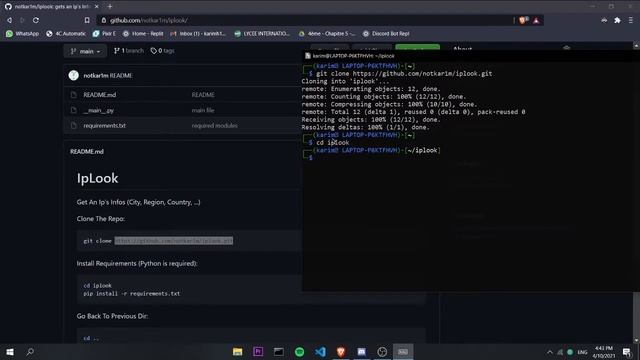Open the 1 branch link

click(129, 51)
